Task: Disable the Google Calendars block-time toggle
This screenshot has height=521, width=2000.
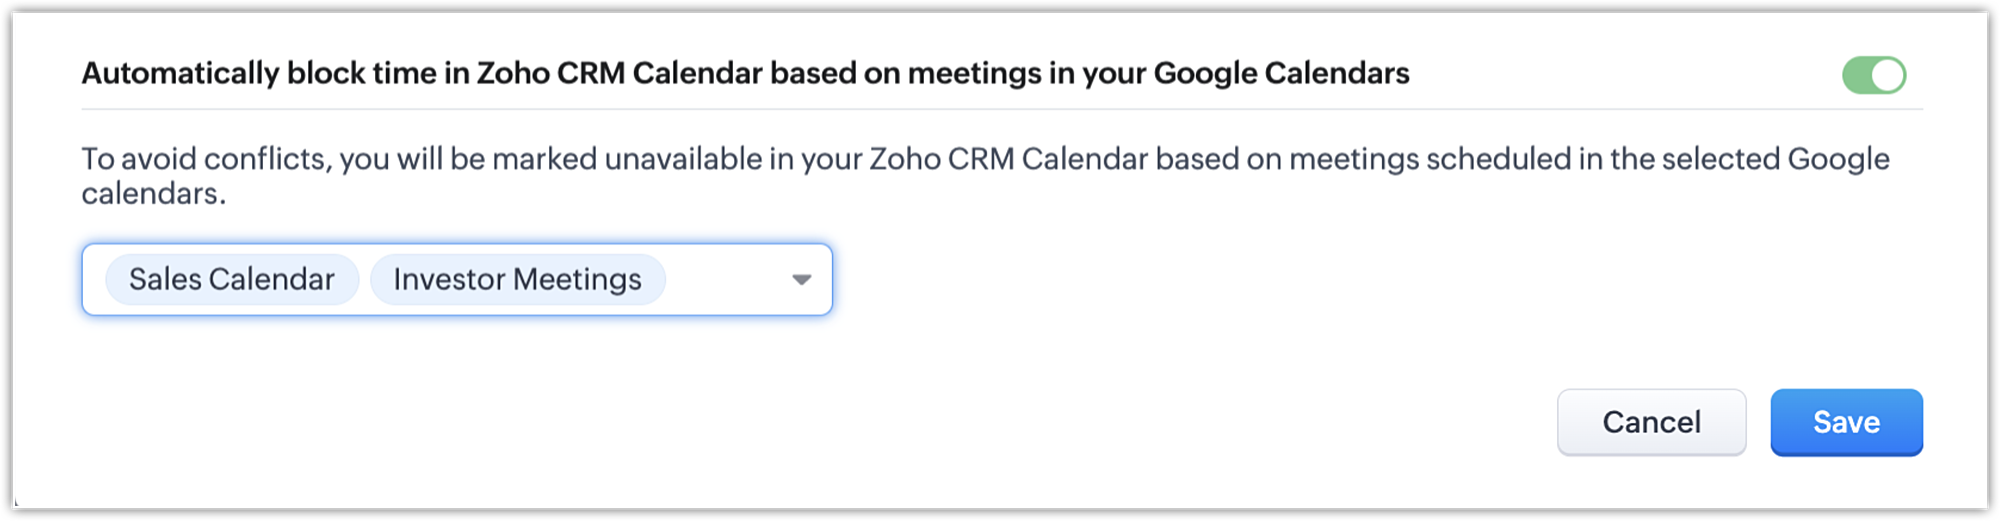Action: click(x=1874, y=75)
